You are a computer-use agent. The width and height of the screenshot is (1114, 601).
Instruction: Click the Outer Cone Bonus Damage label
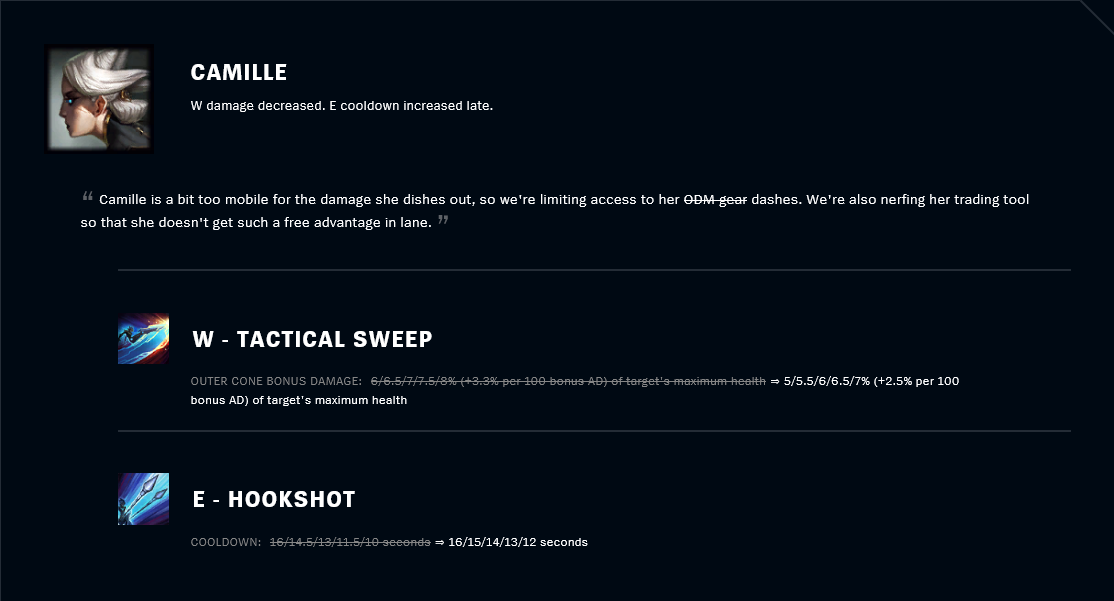pyautogui.click(x=276, y=381)
